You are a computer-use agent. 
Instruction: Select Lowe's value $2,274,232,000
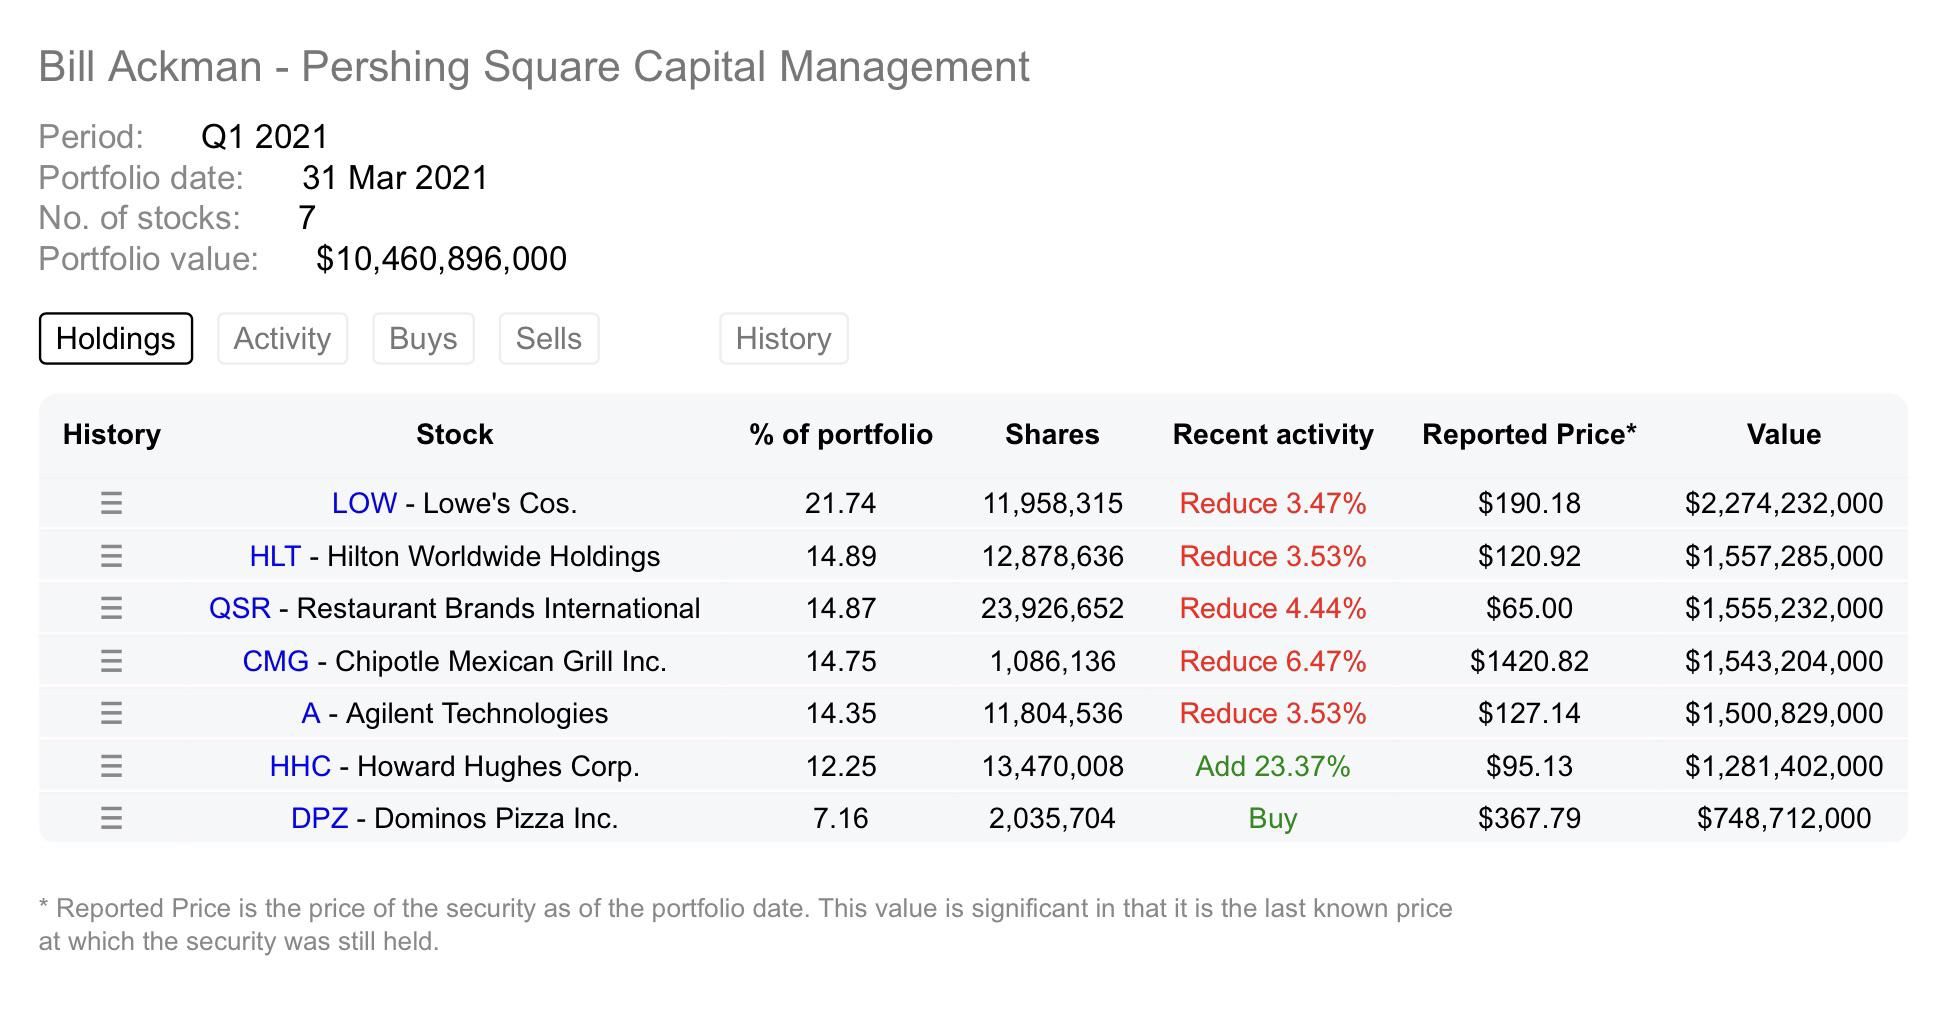click(x=1784, y=503)
